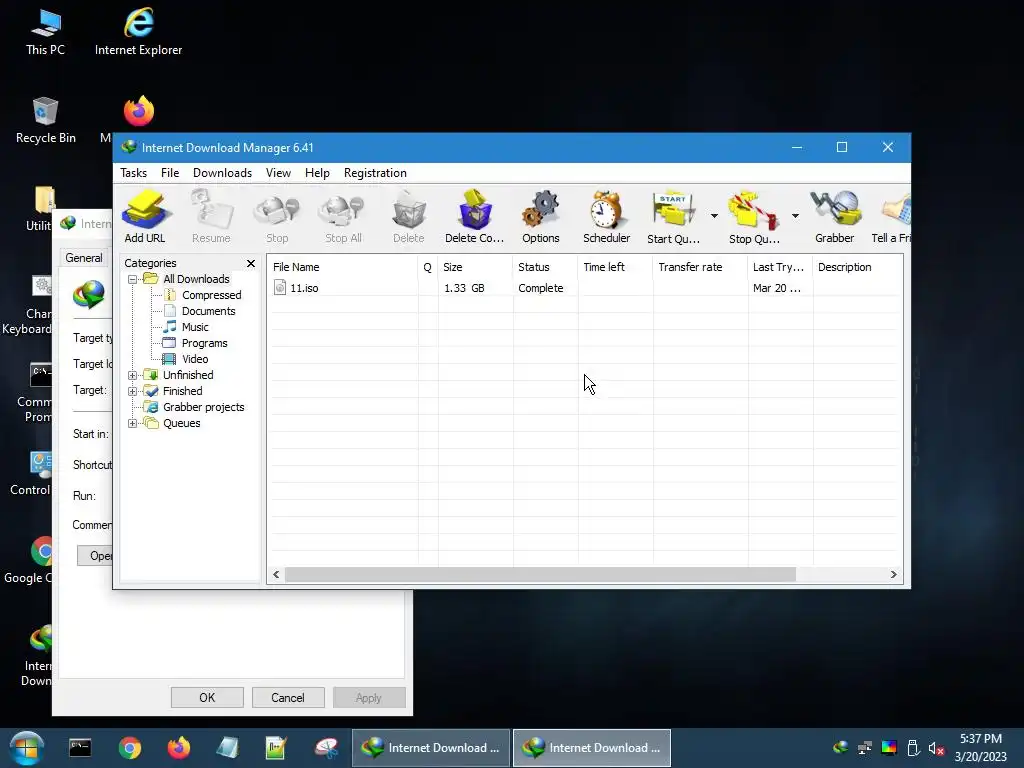Select the 11.iso download row
Image resolution: width=1024 pixels, height=768 pixels.
pyautogui.click(x=586, y=288)
